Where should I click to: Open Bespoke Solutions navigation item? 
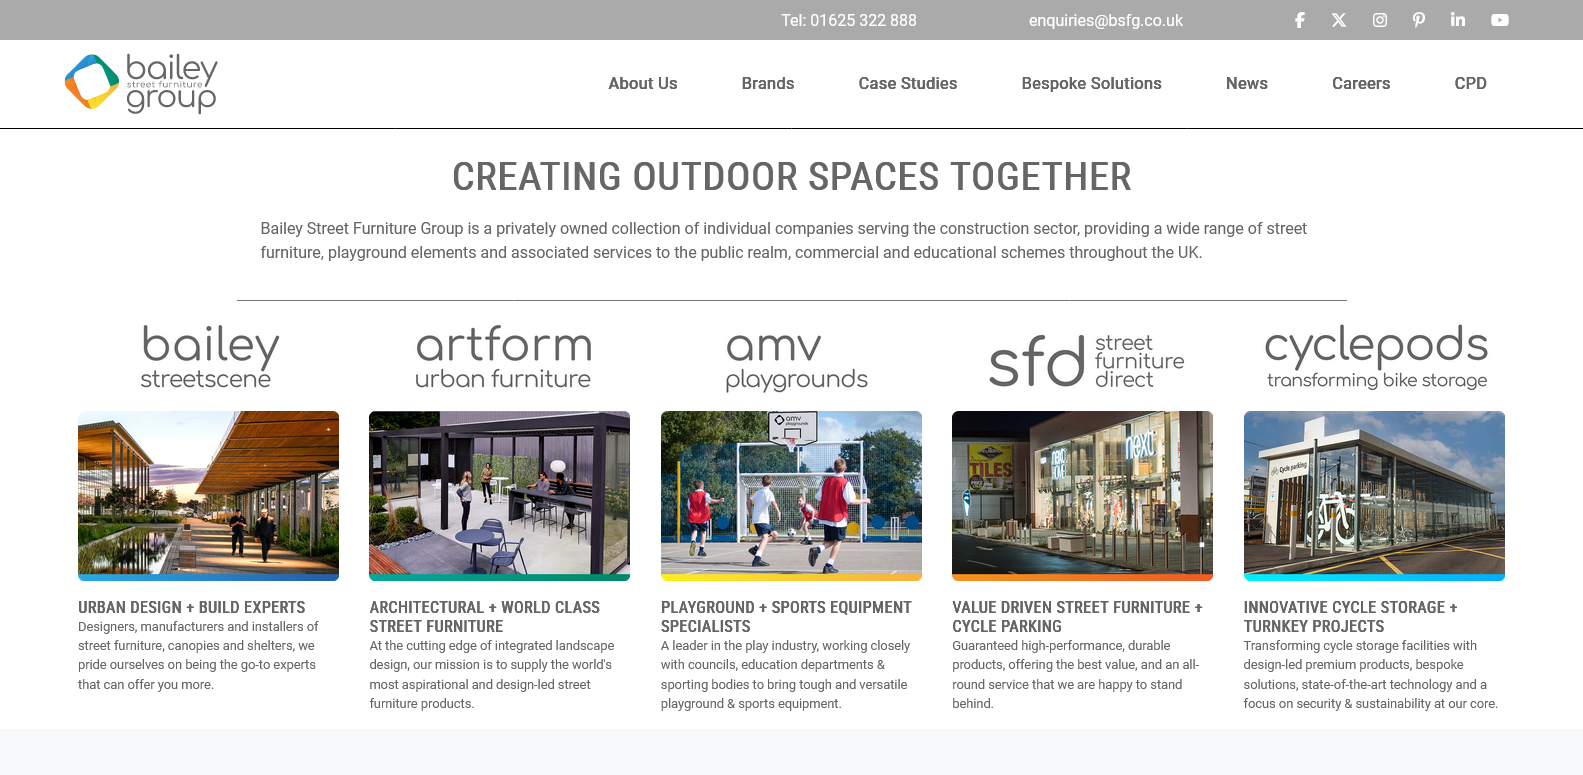point(1092,84)
